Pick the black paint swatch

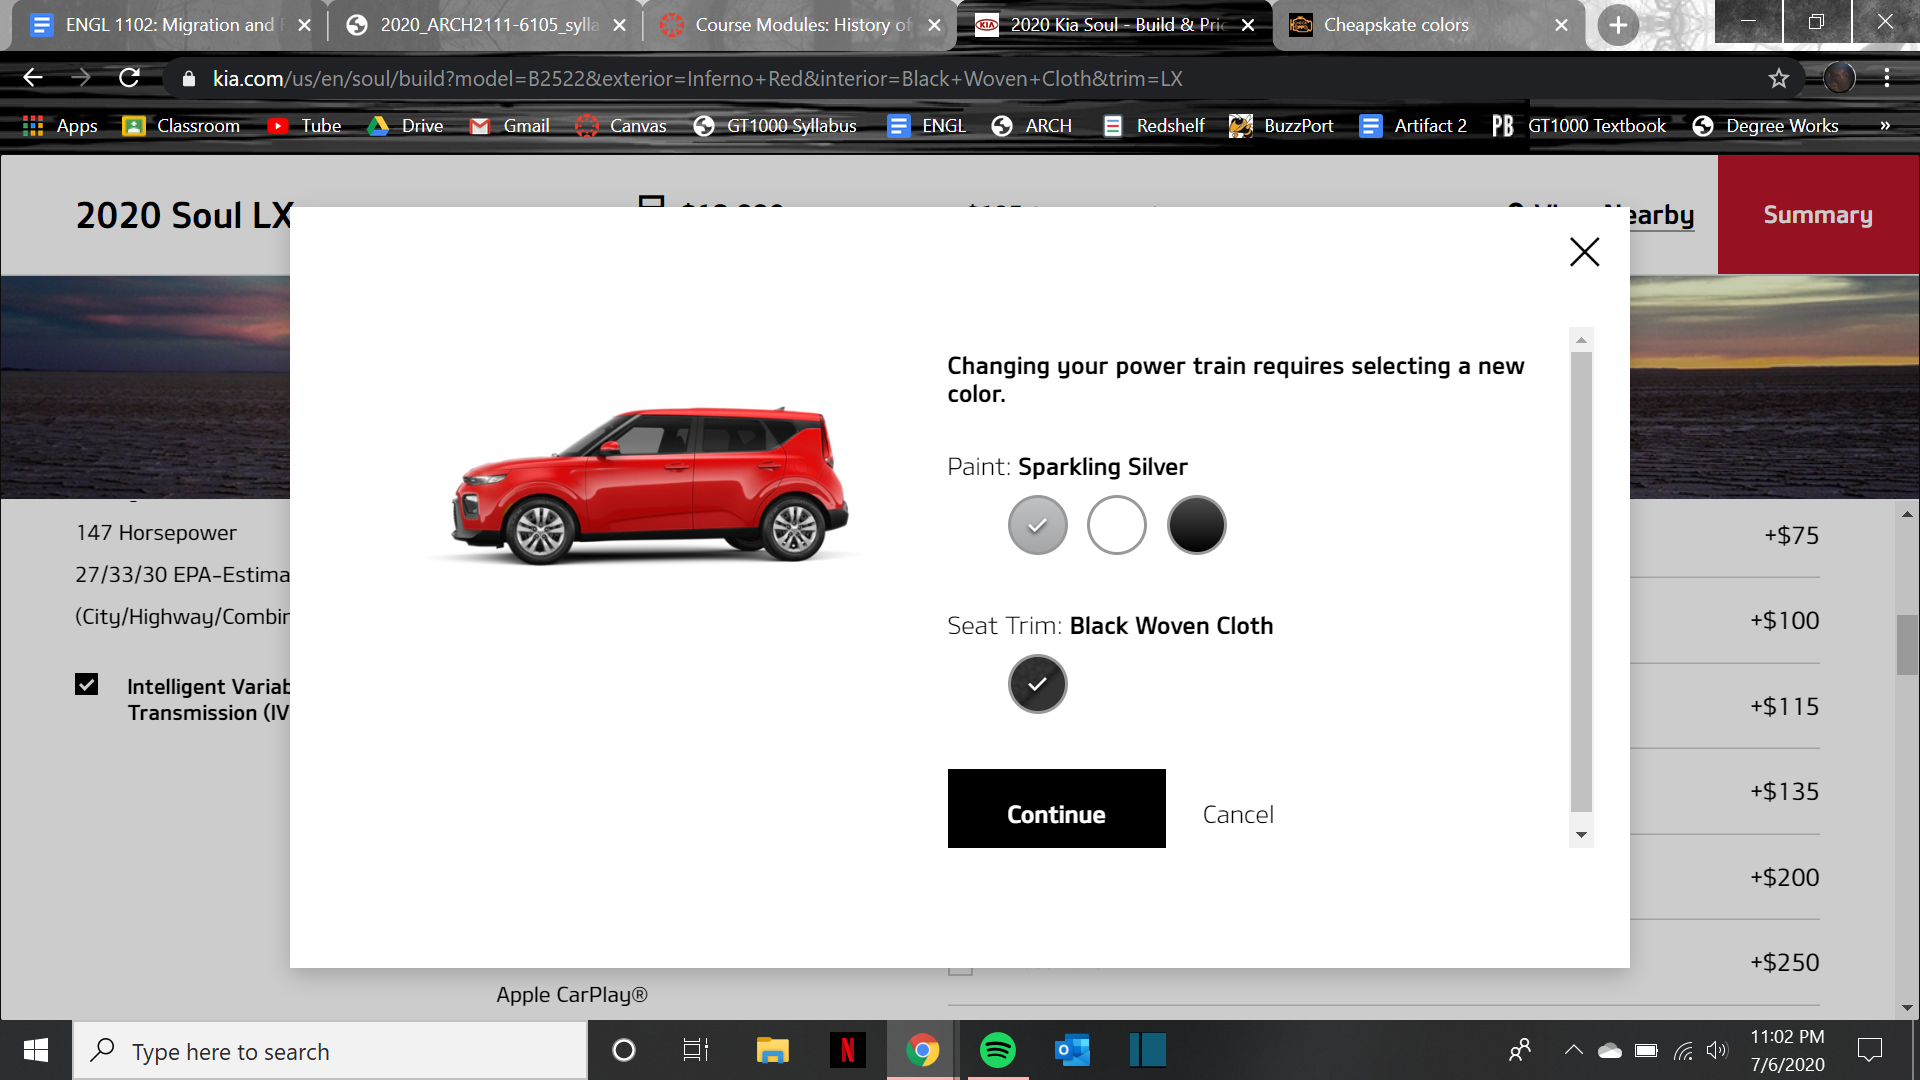1196,525
